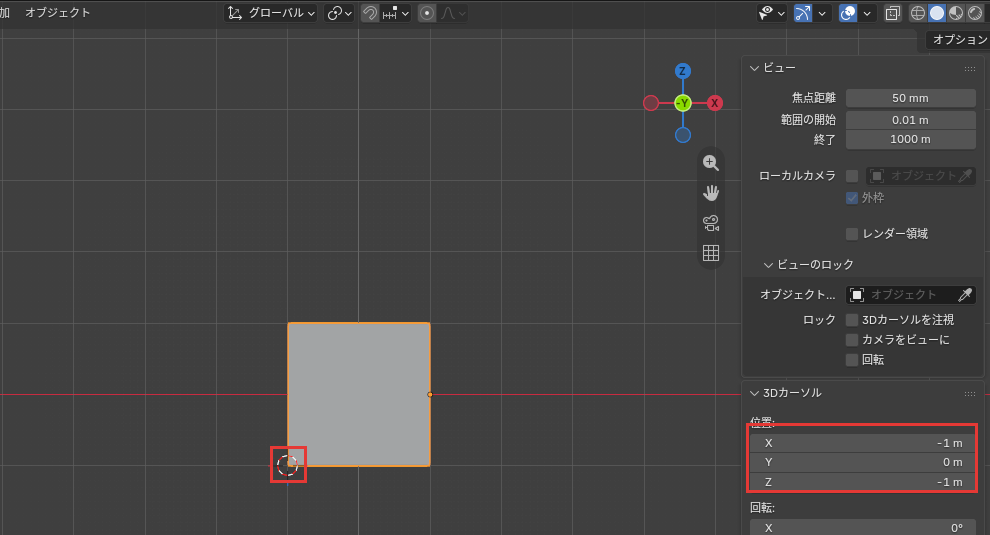Image resolution: width=990 pixels, height=535 pixels.
Task: Toggle the snap magnet icon
Action: pos(370,13)
